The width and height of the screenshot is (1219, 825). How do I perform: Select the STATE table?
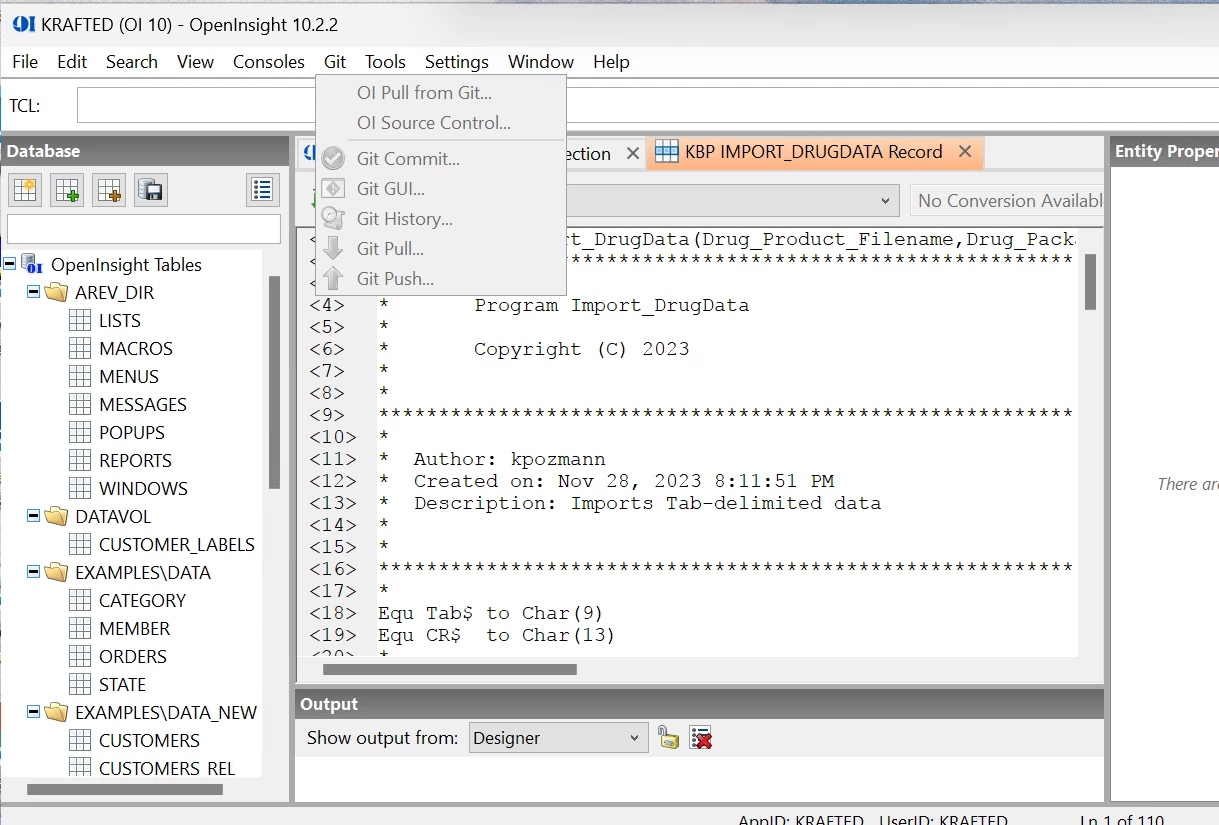click(122, 685)
